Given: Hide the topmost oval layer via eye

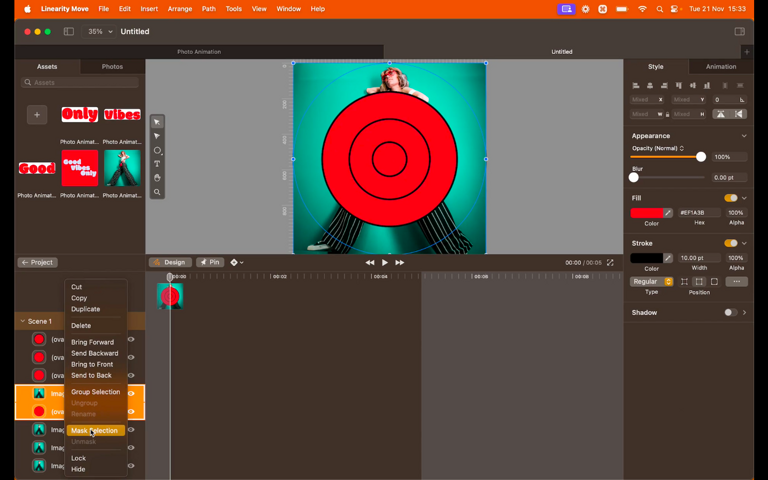Looking at the screenshot, I should coord(131,339).
